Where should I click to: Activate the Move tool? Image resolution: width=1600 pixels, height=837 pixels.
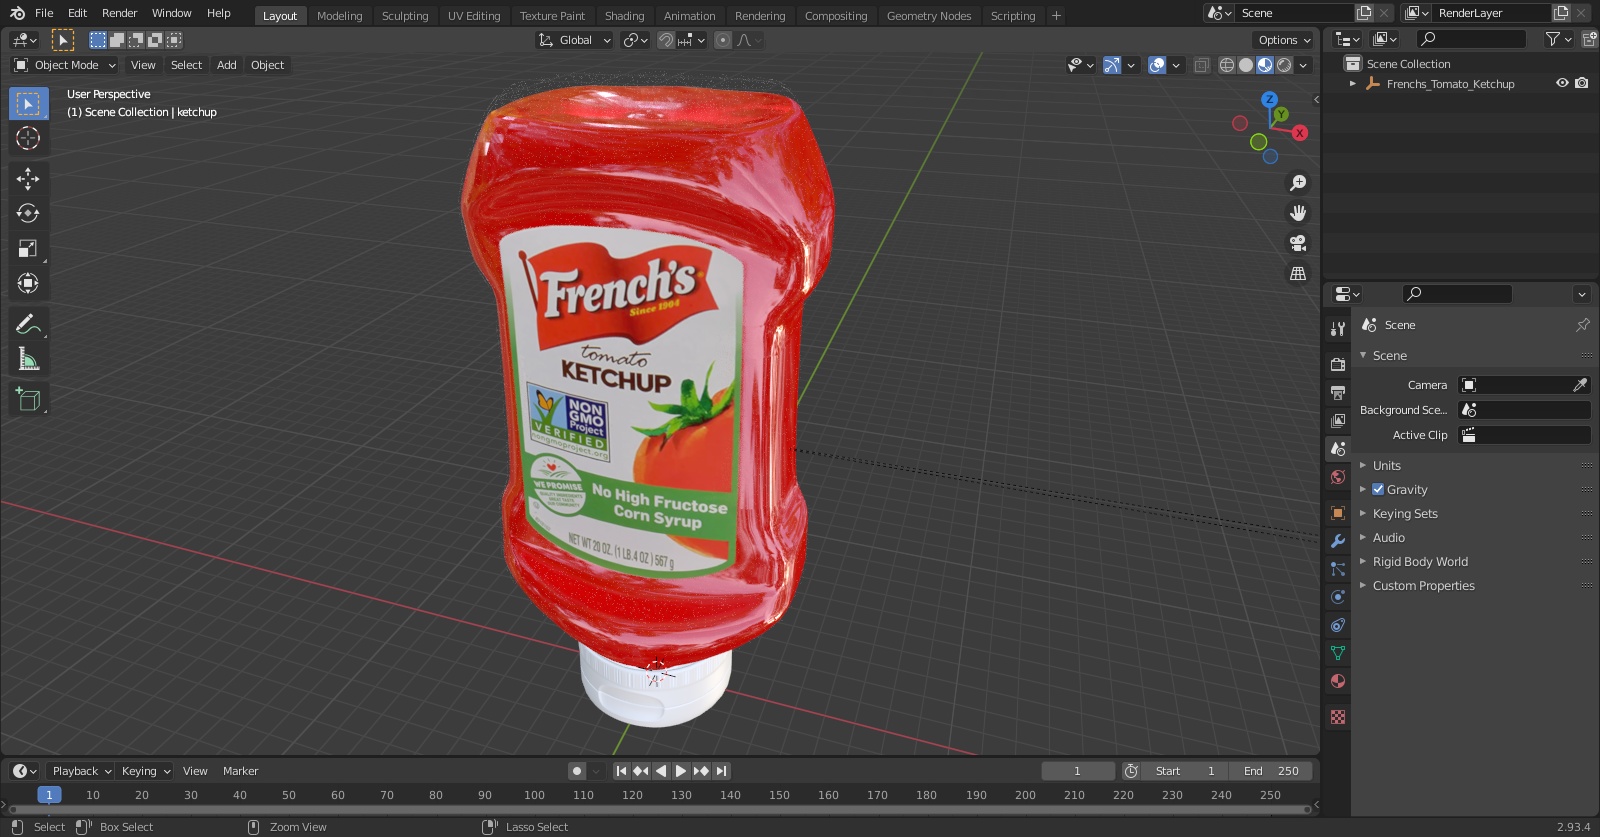[28, 178]
